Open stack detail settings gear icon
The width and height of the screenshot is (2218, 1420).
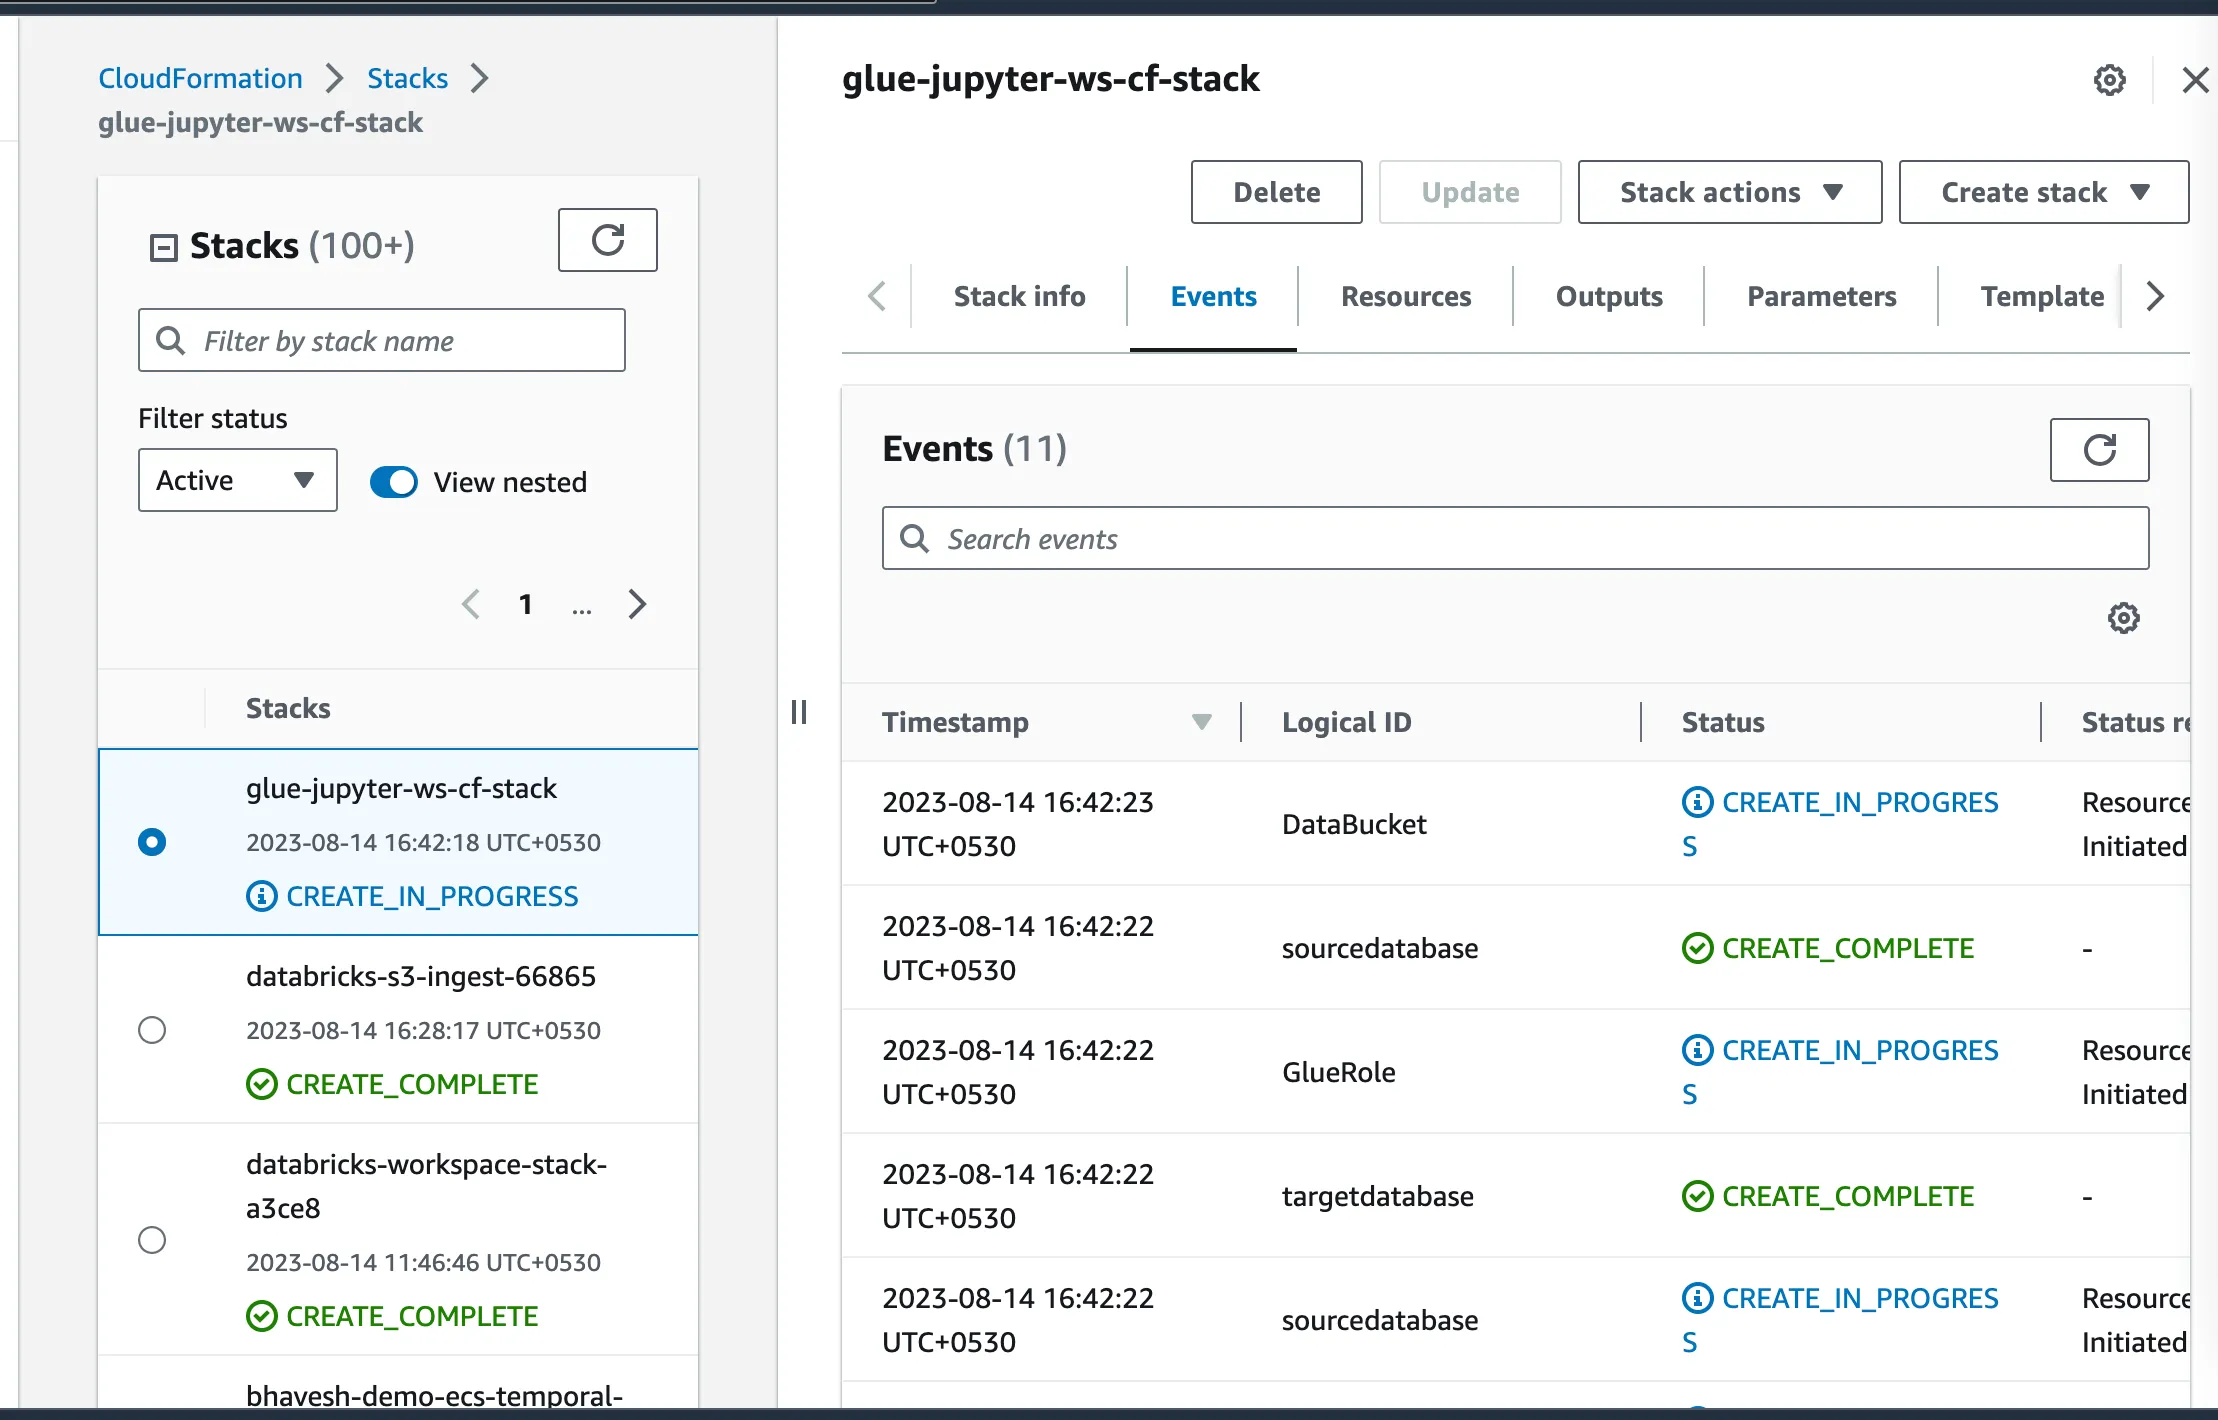tap(2110, 80)
